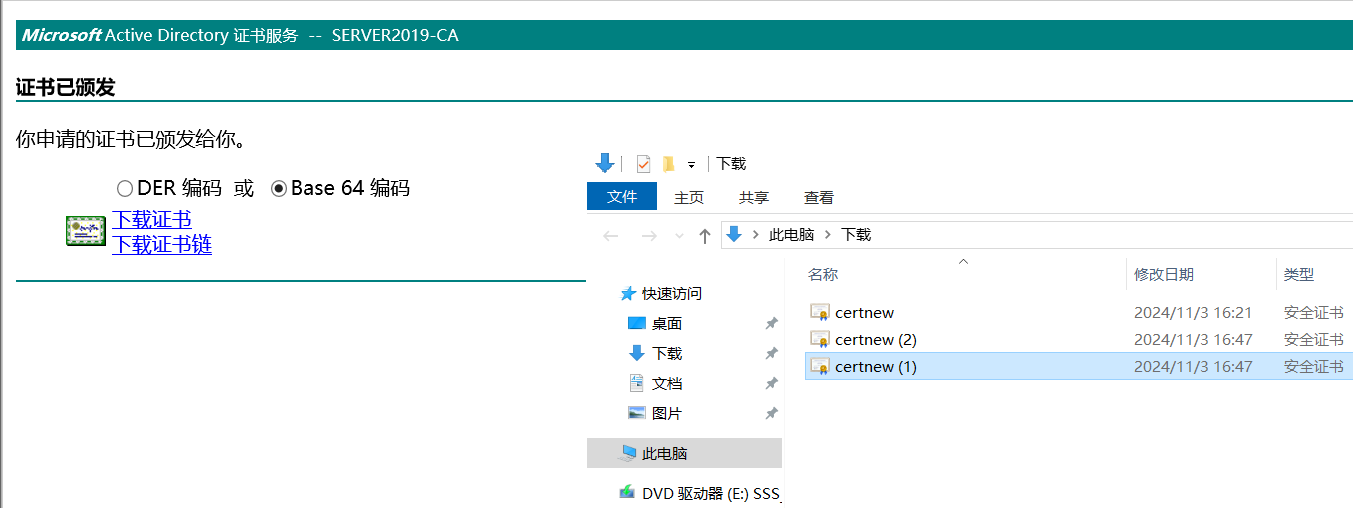
Task: Click the certificate icon of certnew
Action: coord(820,312)
